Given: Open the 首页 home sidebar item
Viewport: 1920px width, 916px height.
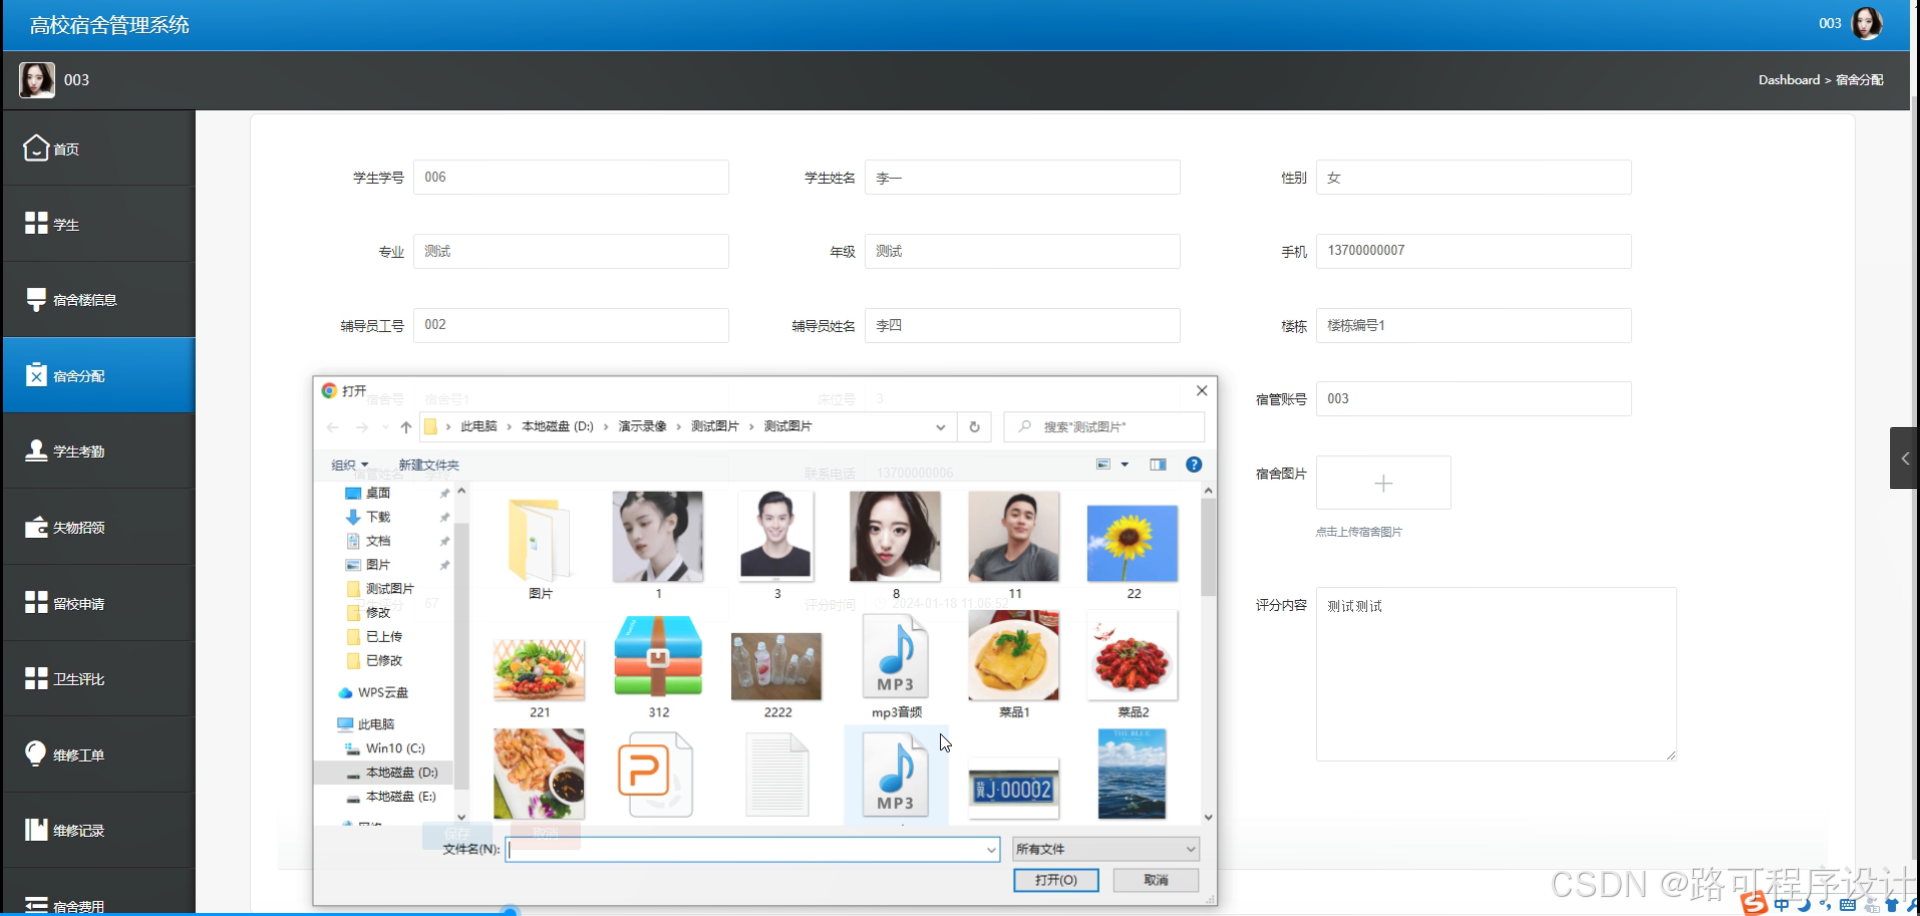Looking at the screenshot, I should click(x=99, y=149).
